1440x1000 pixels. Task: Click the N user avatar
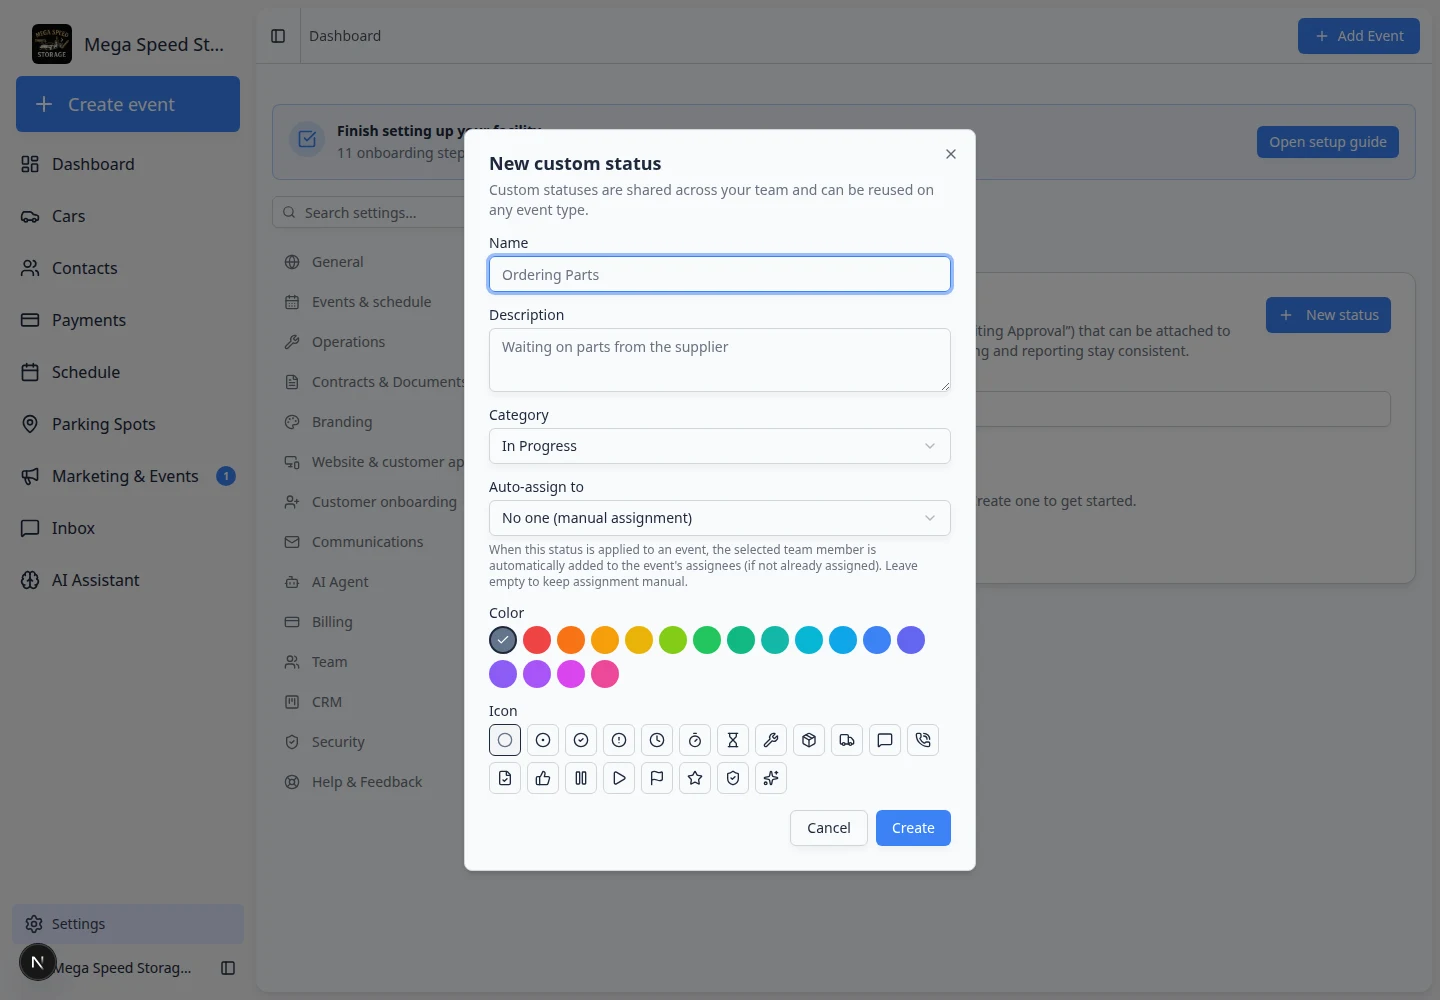38,962
